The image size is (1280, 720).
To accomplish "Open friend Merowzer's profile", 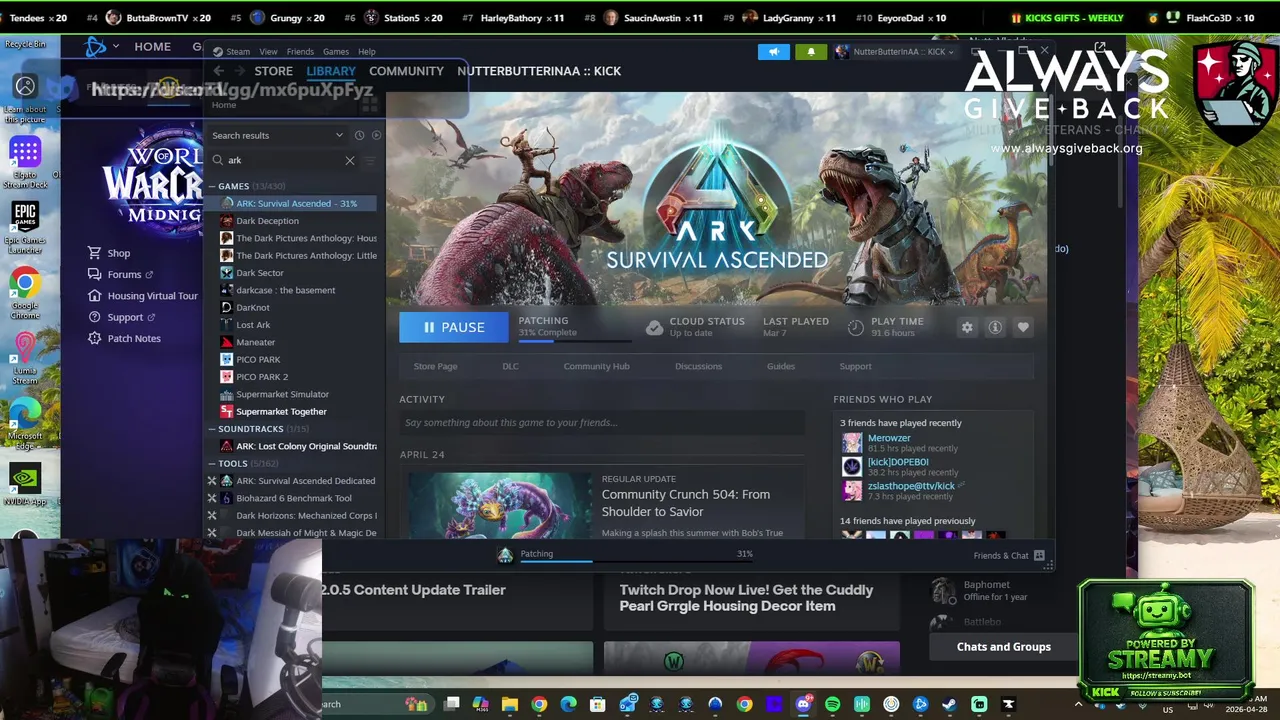I will tap(889, 438).
